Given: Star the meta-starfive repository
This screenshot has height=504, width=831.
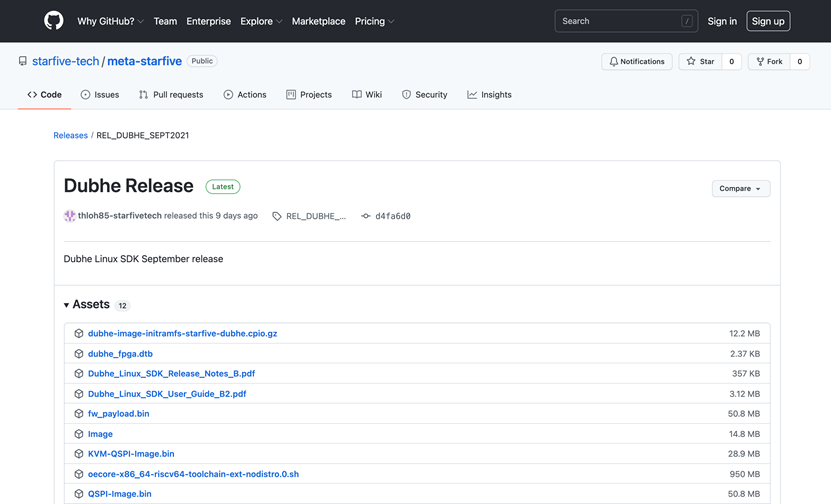Looking at the screenshot, I should point(700,61).
